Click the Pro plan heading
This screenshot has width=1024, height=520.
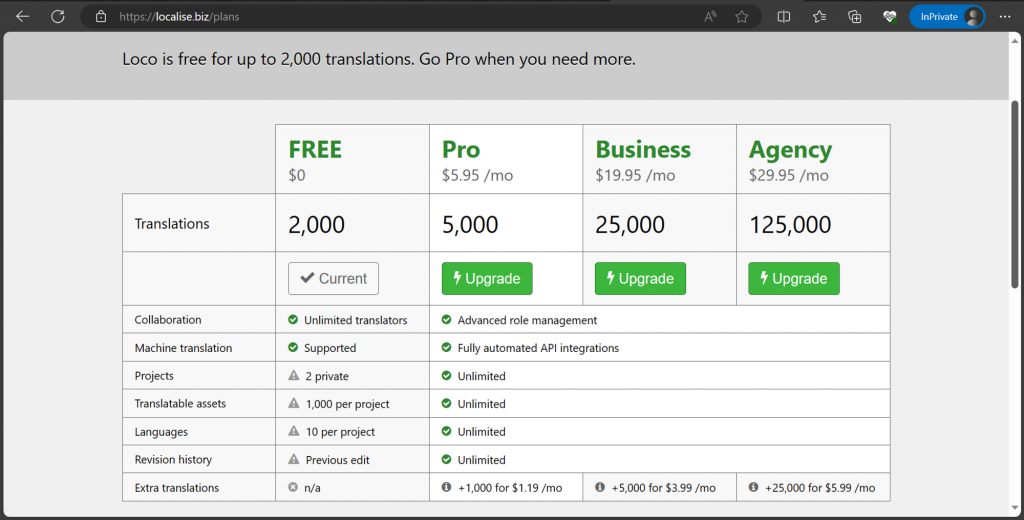461,150
